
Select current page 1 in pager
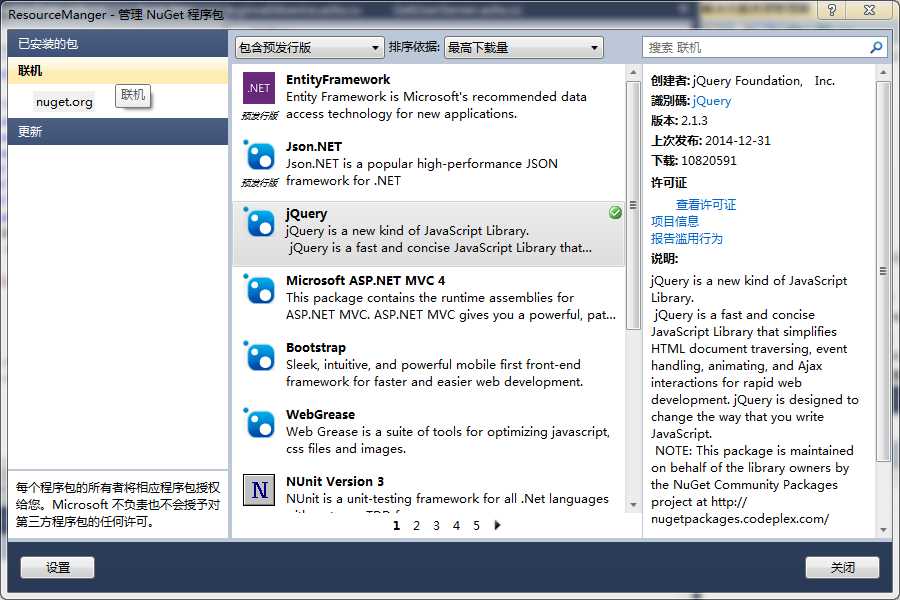point(396,525)
